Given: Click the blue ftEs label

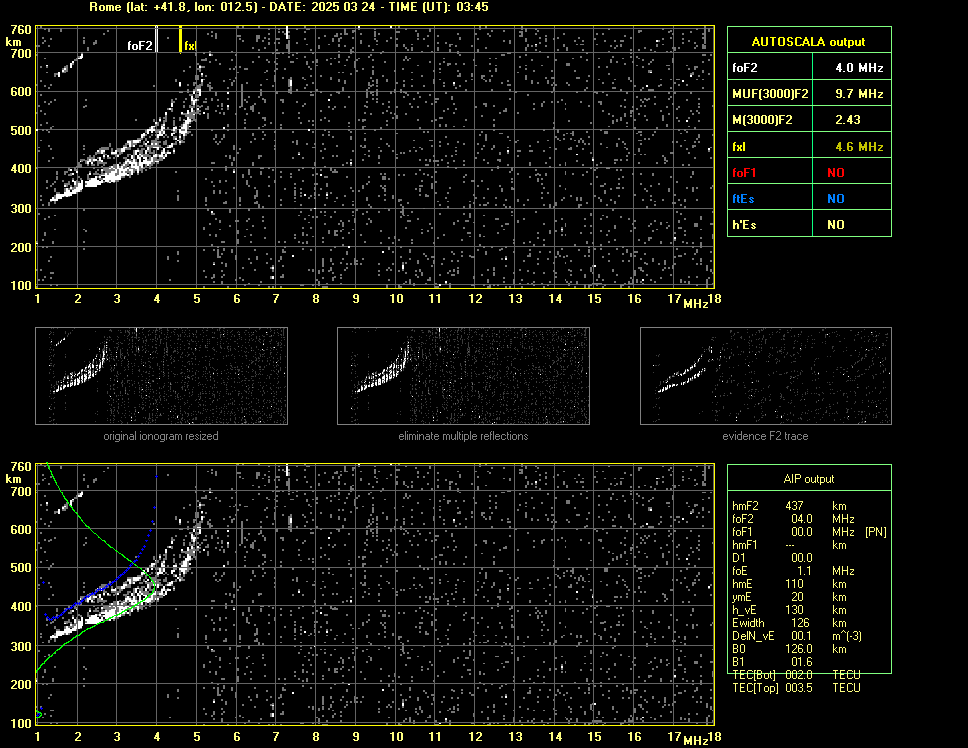Looking at the screenshot, I should click(743, 199).
